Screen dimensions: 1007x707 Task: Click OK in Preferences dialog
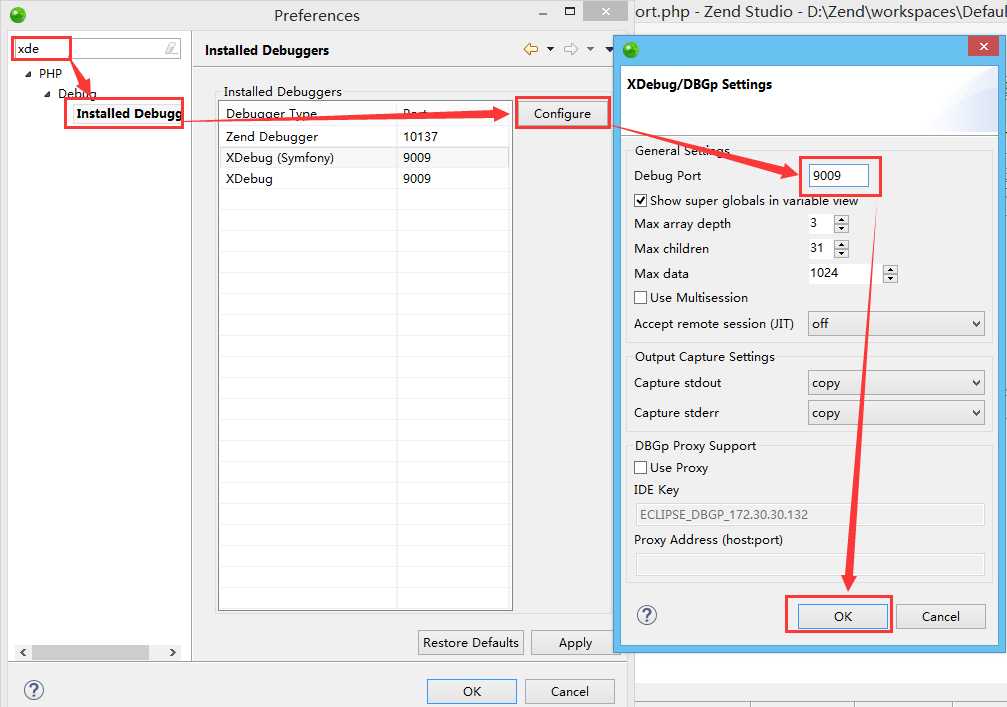pyautogui.click(x=472, y=691)
